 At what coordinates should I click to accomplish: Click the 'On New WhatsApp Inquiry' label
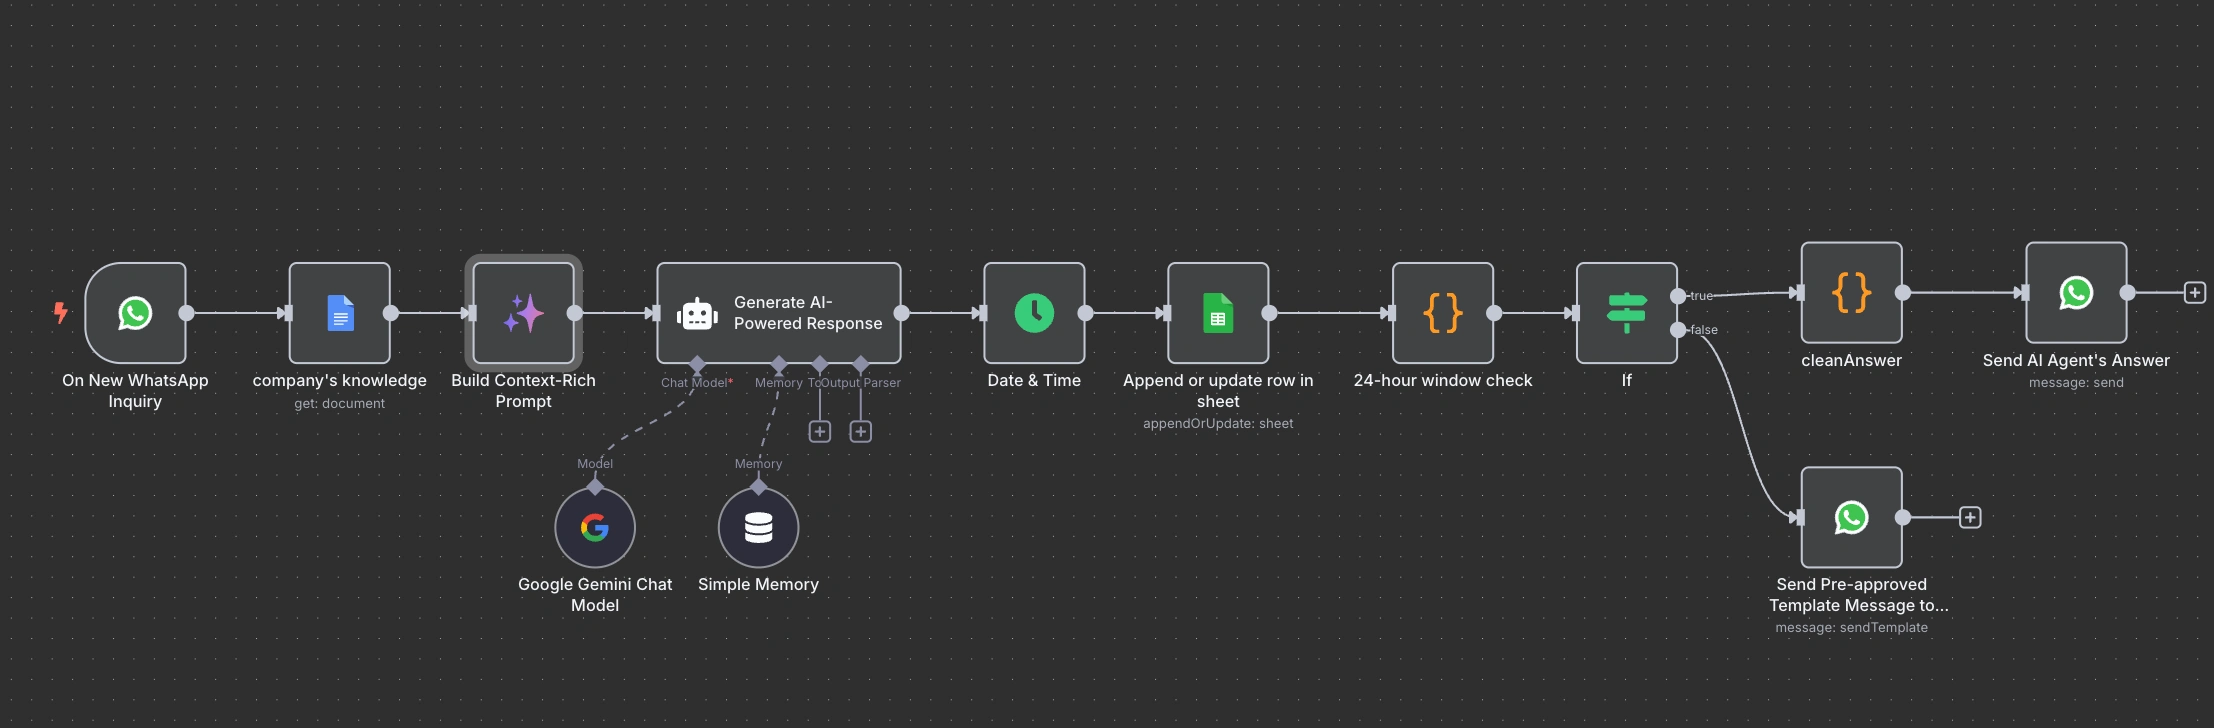pyautogui.click(x=135, y=391)
